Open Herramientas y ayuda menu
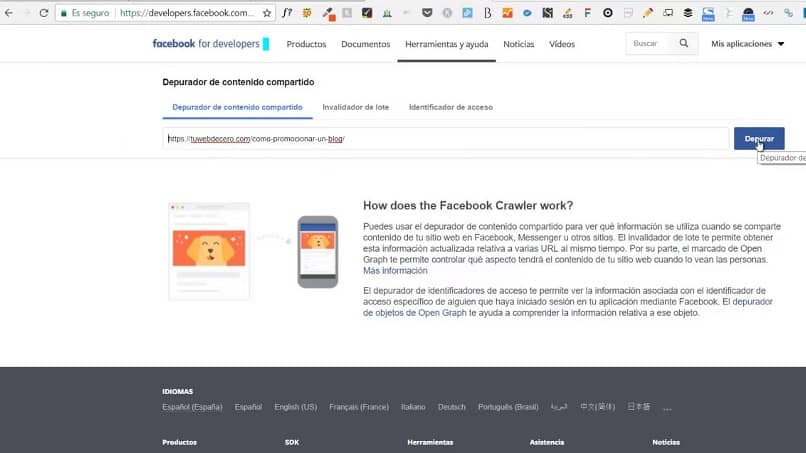This screenshot has width=806, height=453. coord(447,44)
